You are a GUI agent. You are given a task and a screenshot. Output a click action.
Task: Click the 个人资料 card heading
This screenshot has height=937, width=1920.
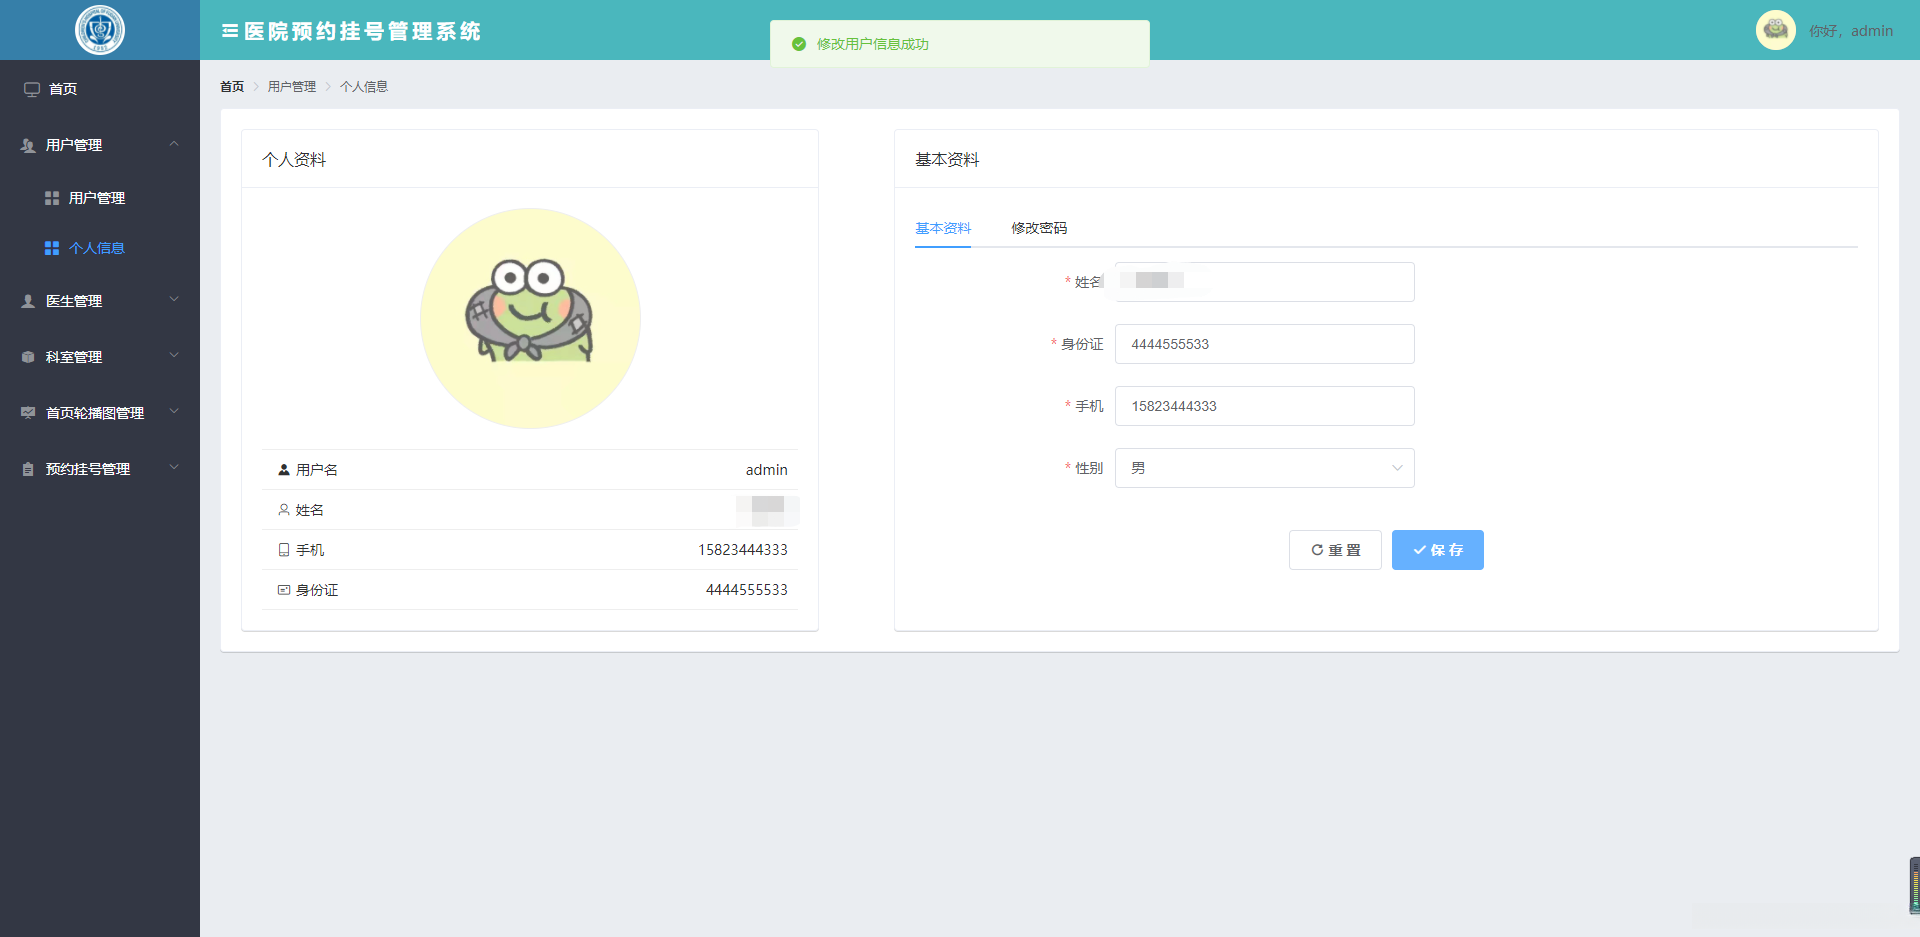click(x=294, y=160)
